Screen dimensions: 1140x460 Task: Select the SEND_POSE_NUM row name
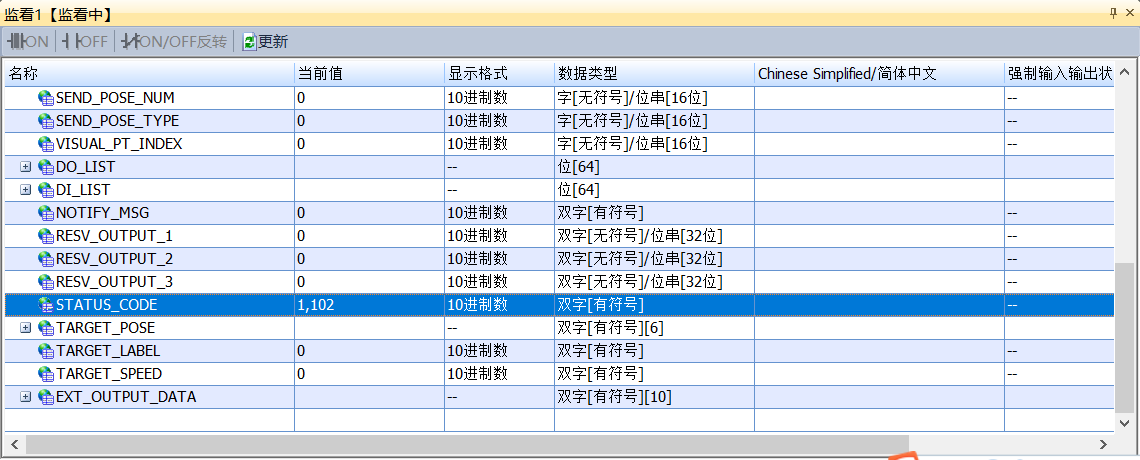[115, 97]
